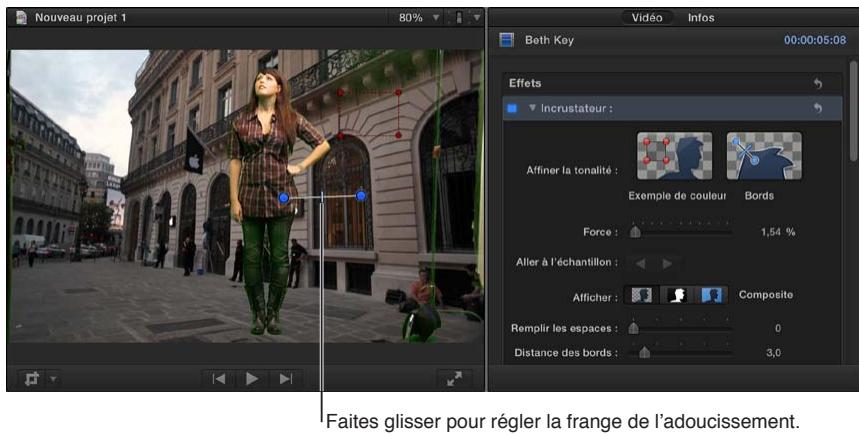The image size is (859, 434).
Task: Click the Distance des bords value 3,0
Action: click(x=773, y=352)
